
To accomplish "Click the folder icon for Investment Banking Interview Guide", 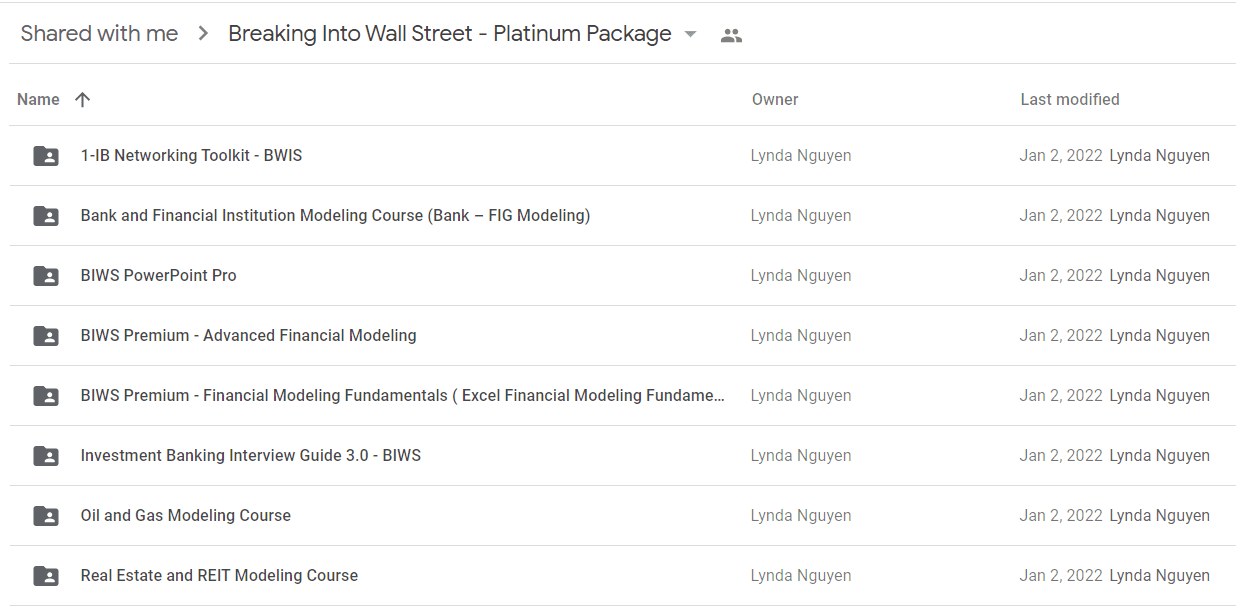I will point(46,456).
